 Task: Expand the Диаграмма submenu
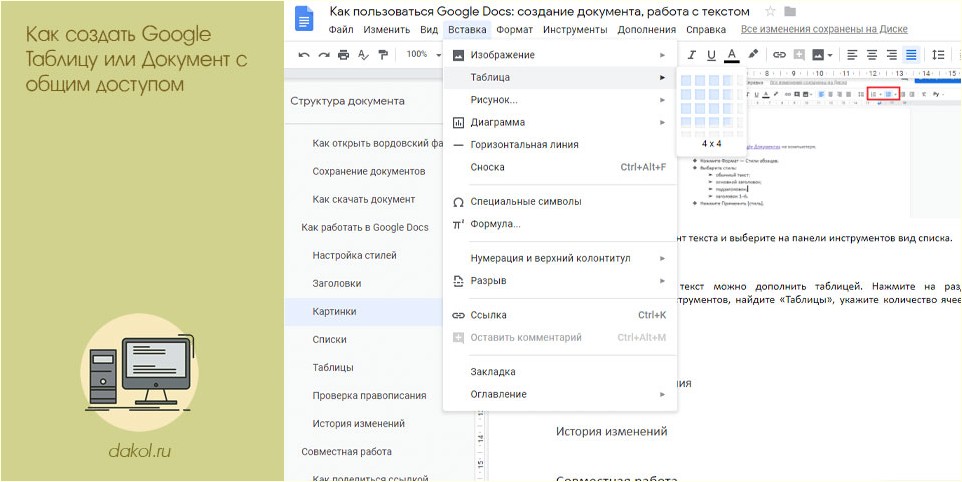click(x=560, y=123)
